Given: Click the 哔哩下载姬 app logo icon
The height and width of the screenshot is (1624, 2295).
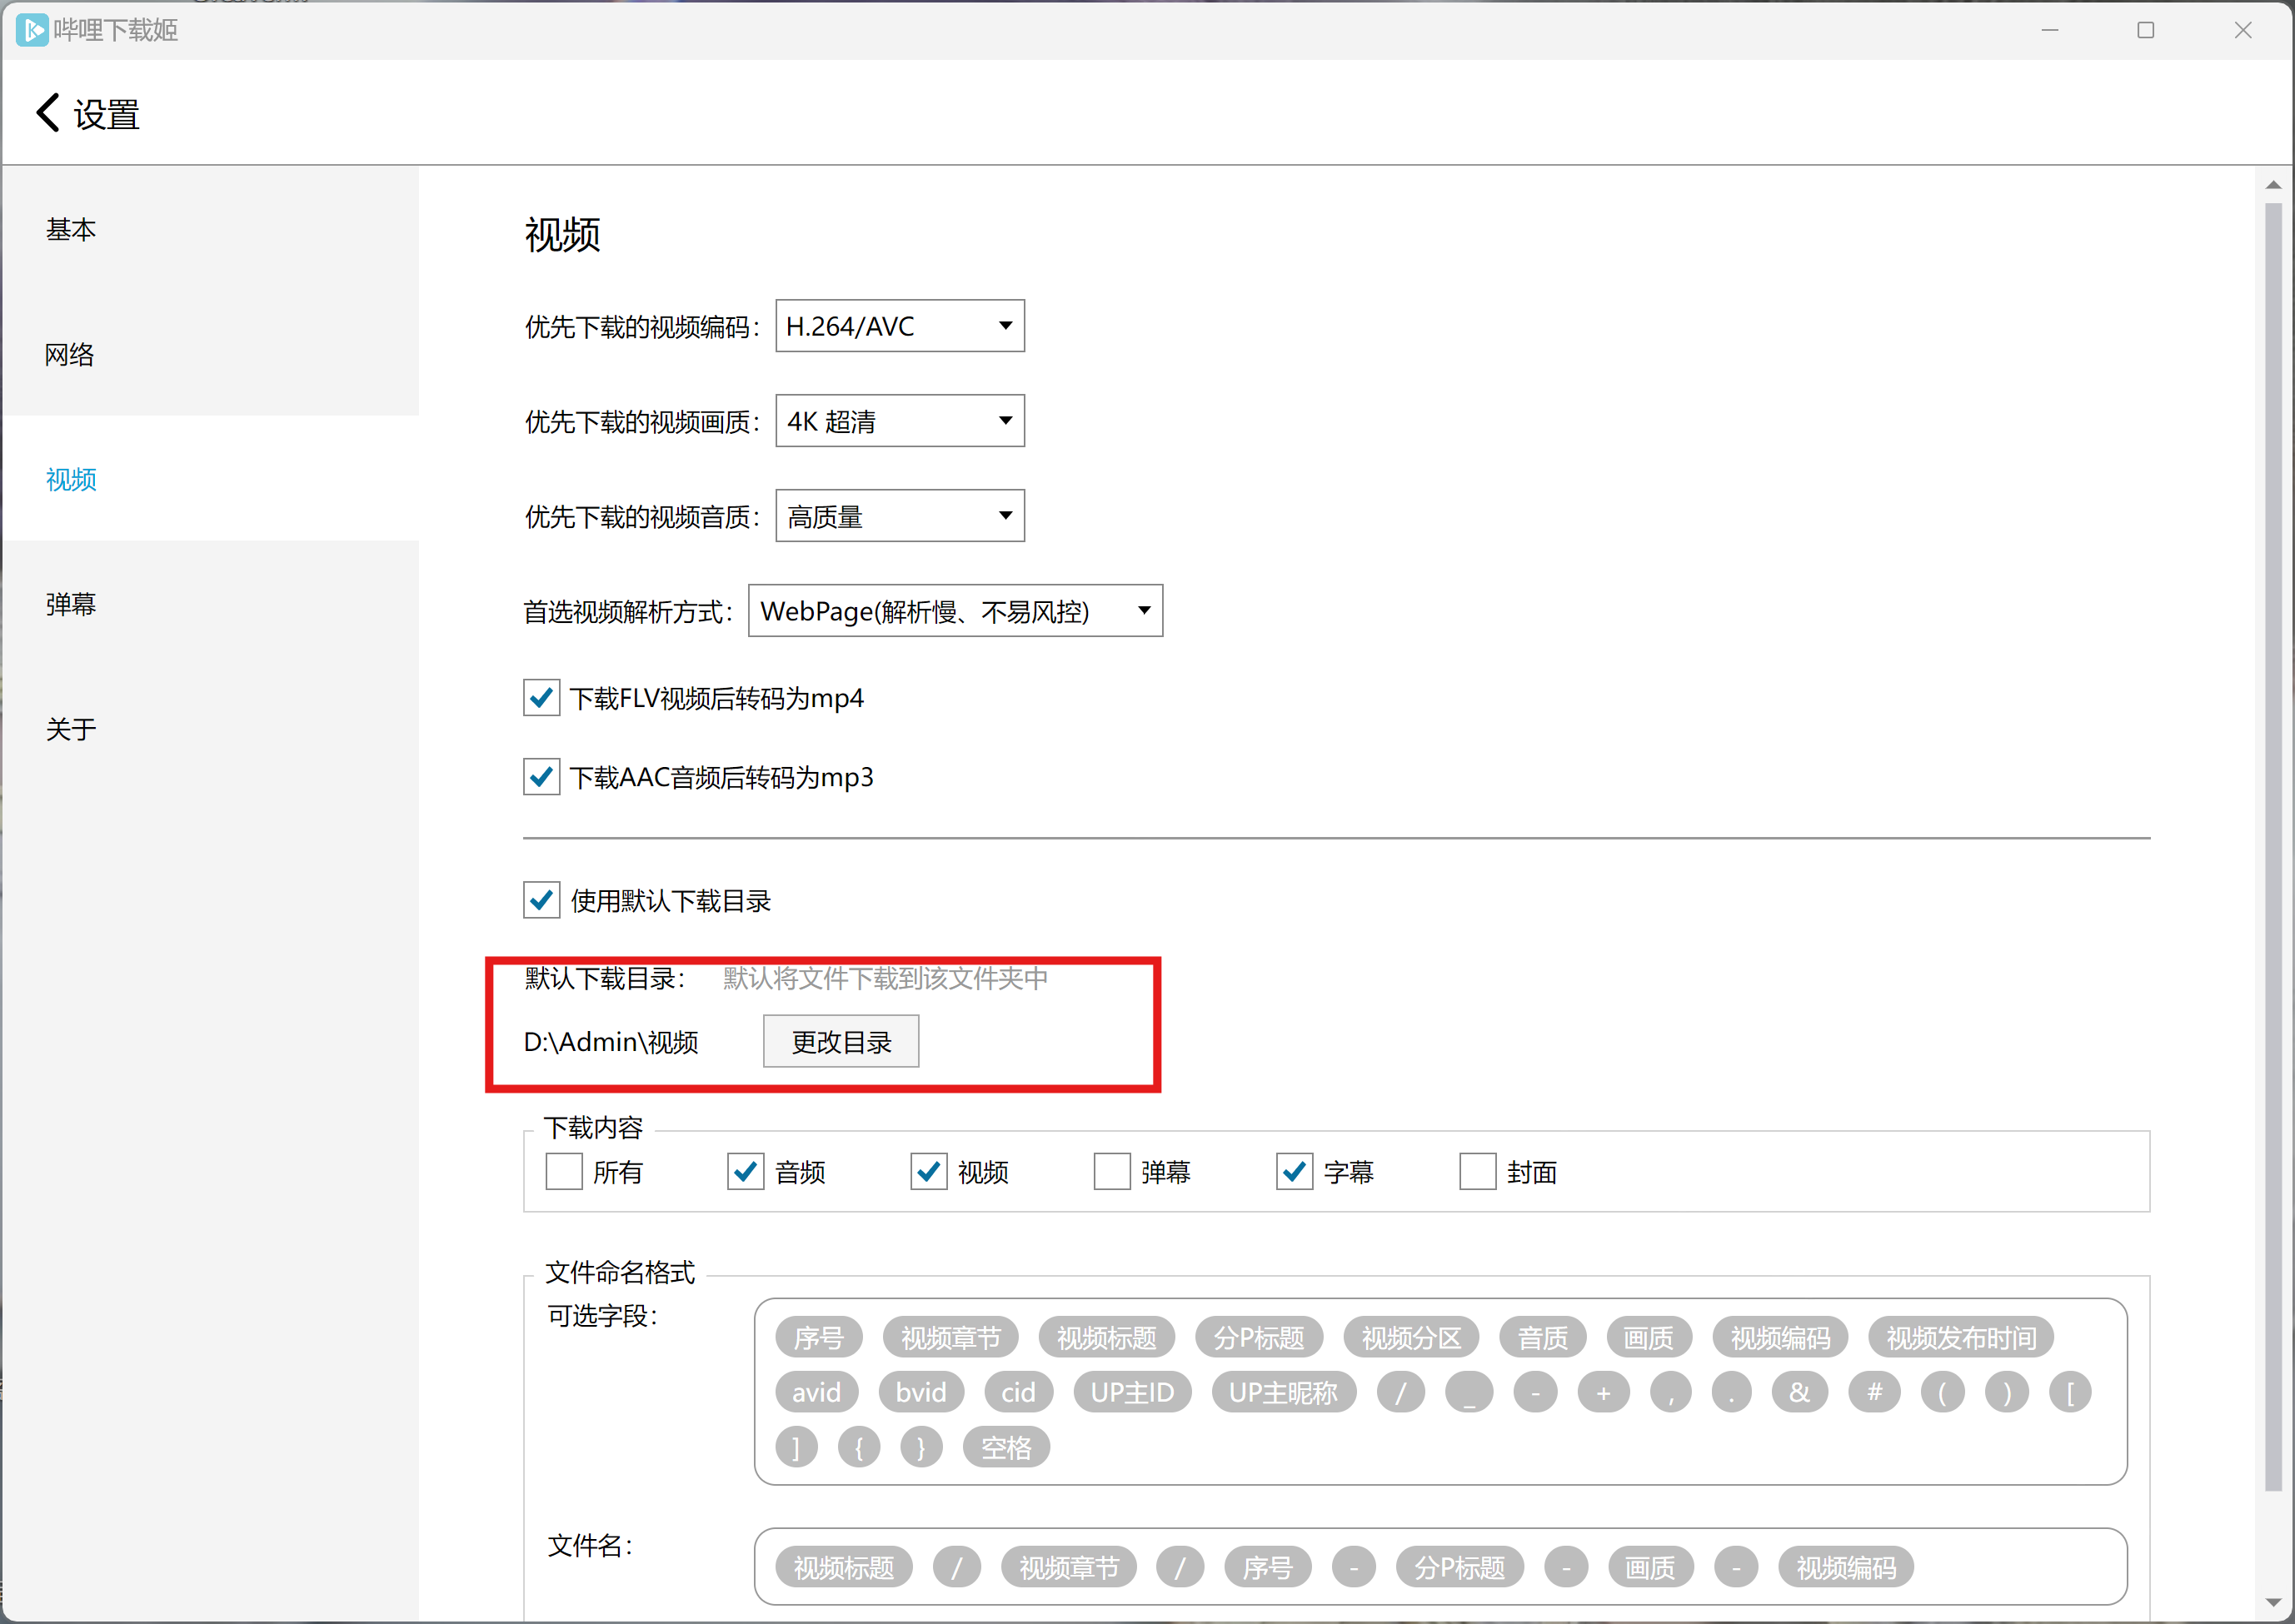Looking at the screenshot, I should click(x=31, y=30).
